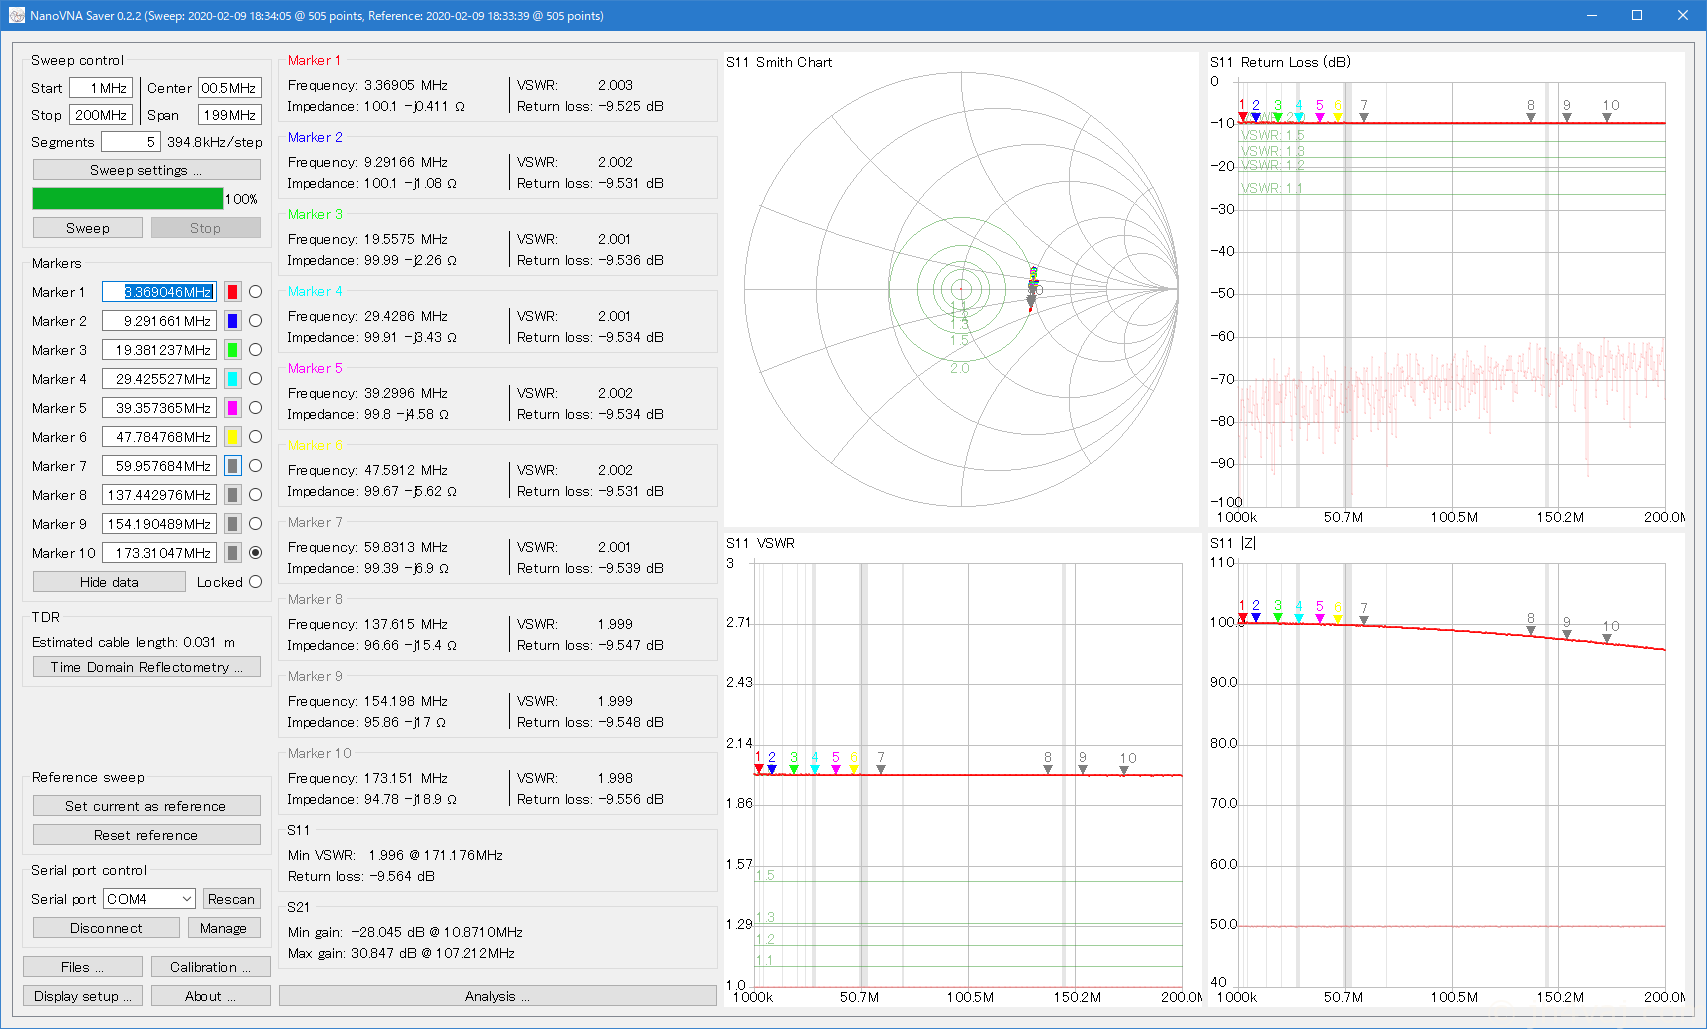This screenshot has width=1707, height=1029.
Task: Click the NanoVNA Saver app icon in title bar
Action: [x=16, y=15]
